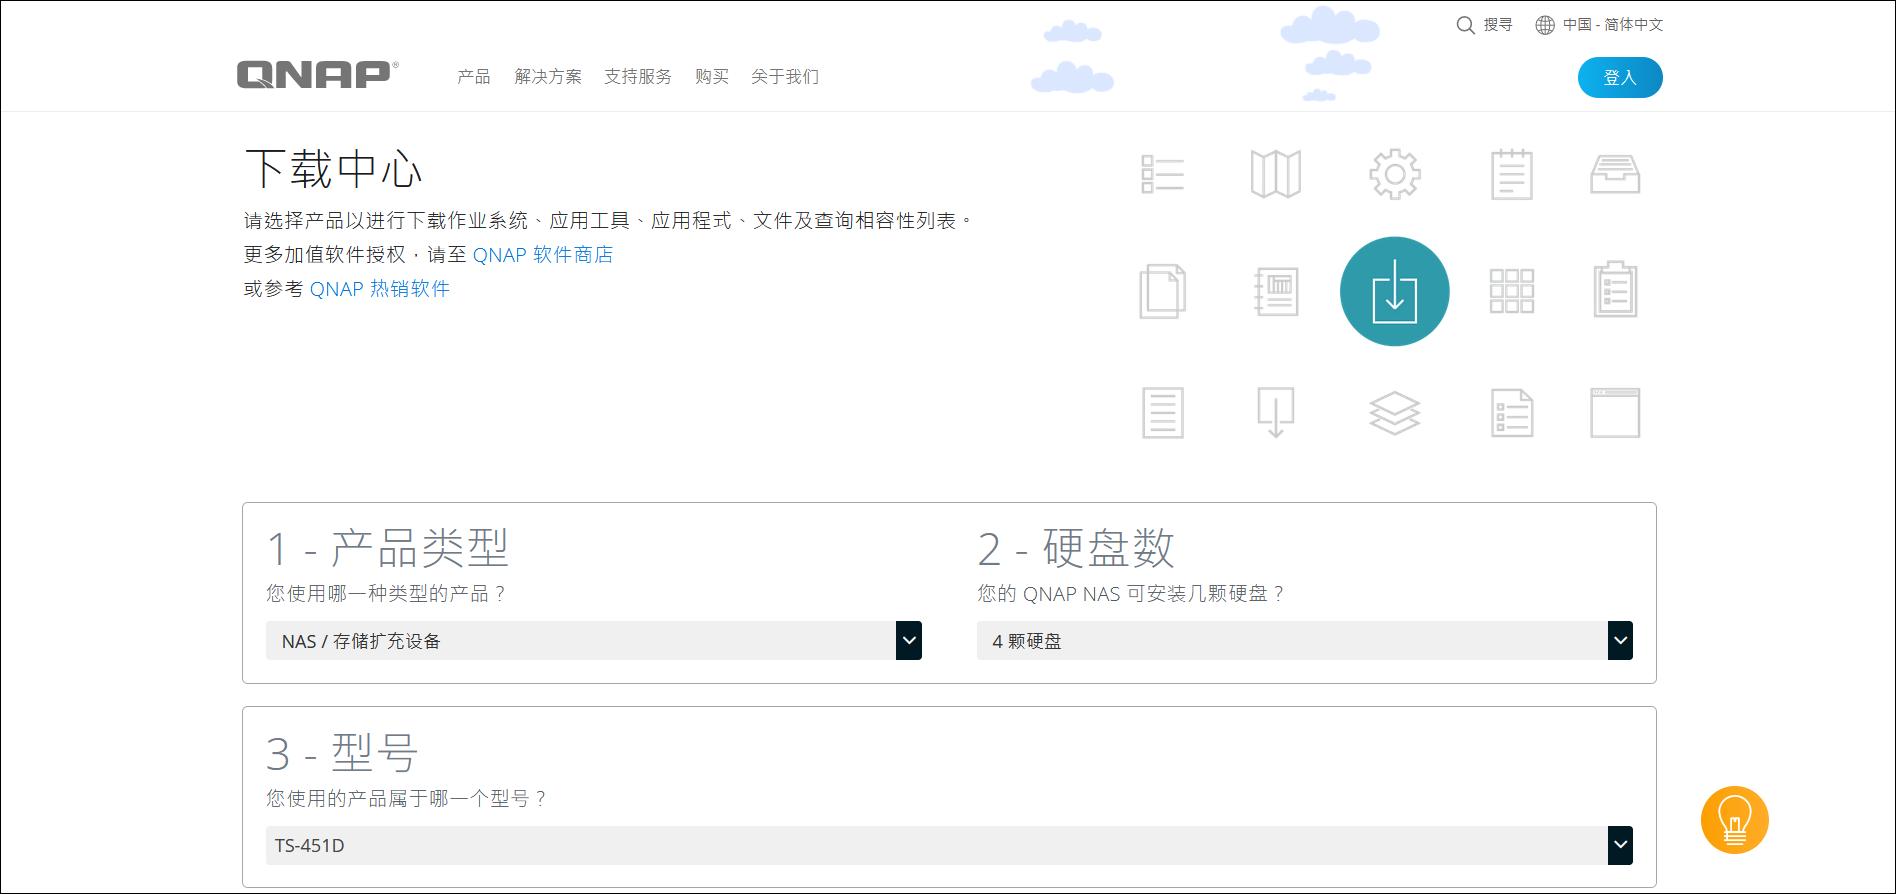Click the download arrow box icon bottom row

pos(1275,412)
